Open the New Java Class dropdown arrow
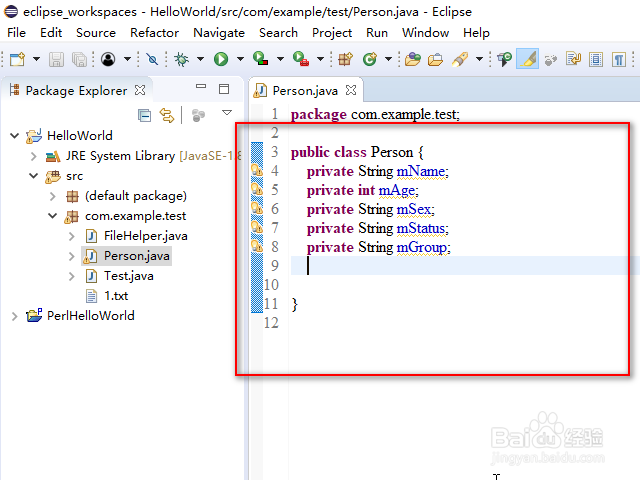Image resolution: width=640 pixels, height=480 pixels. (x=388, y=59)
